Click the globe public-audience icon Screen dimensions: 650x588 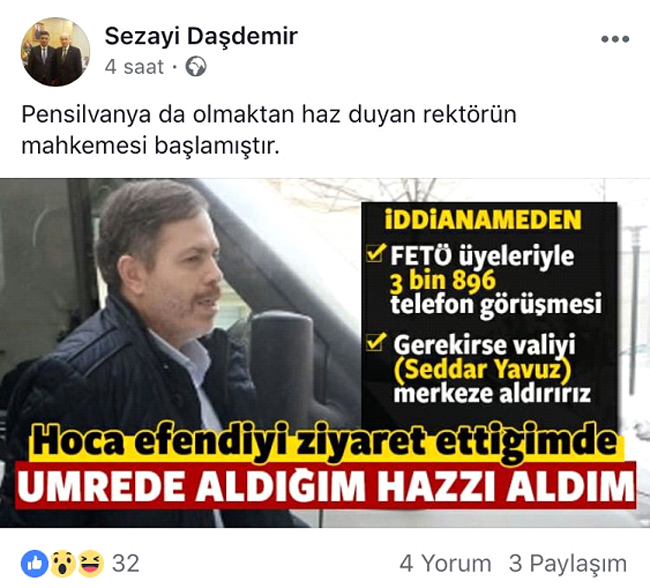196,67
